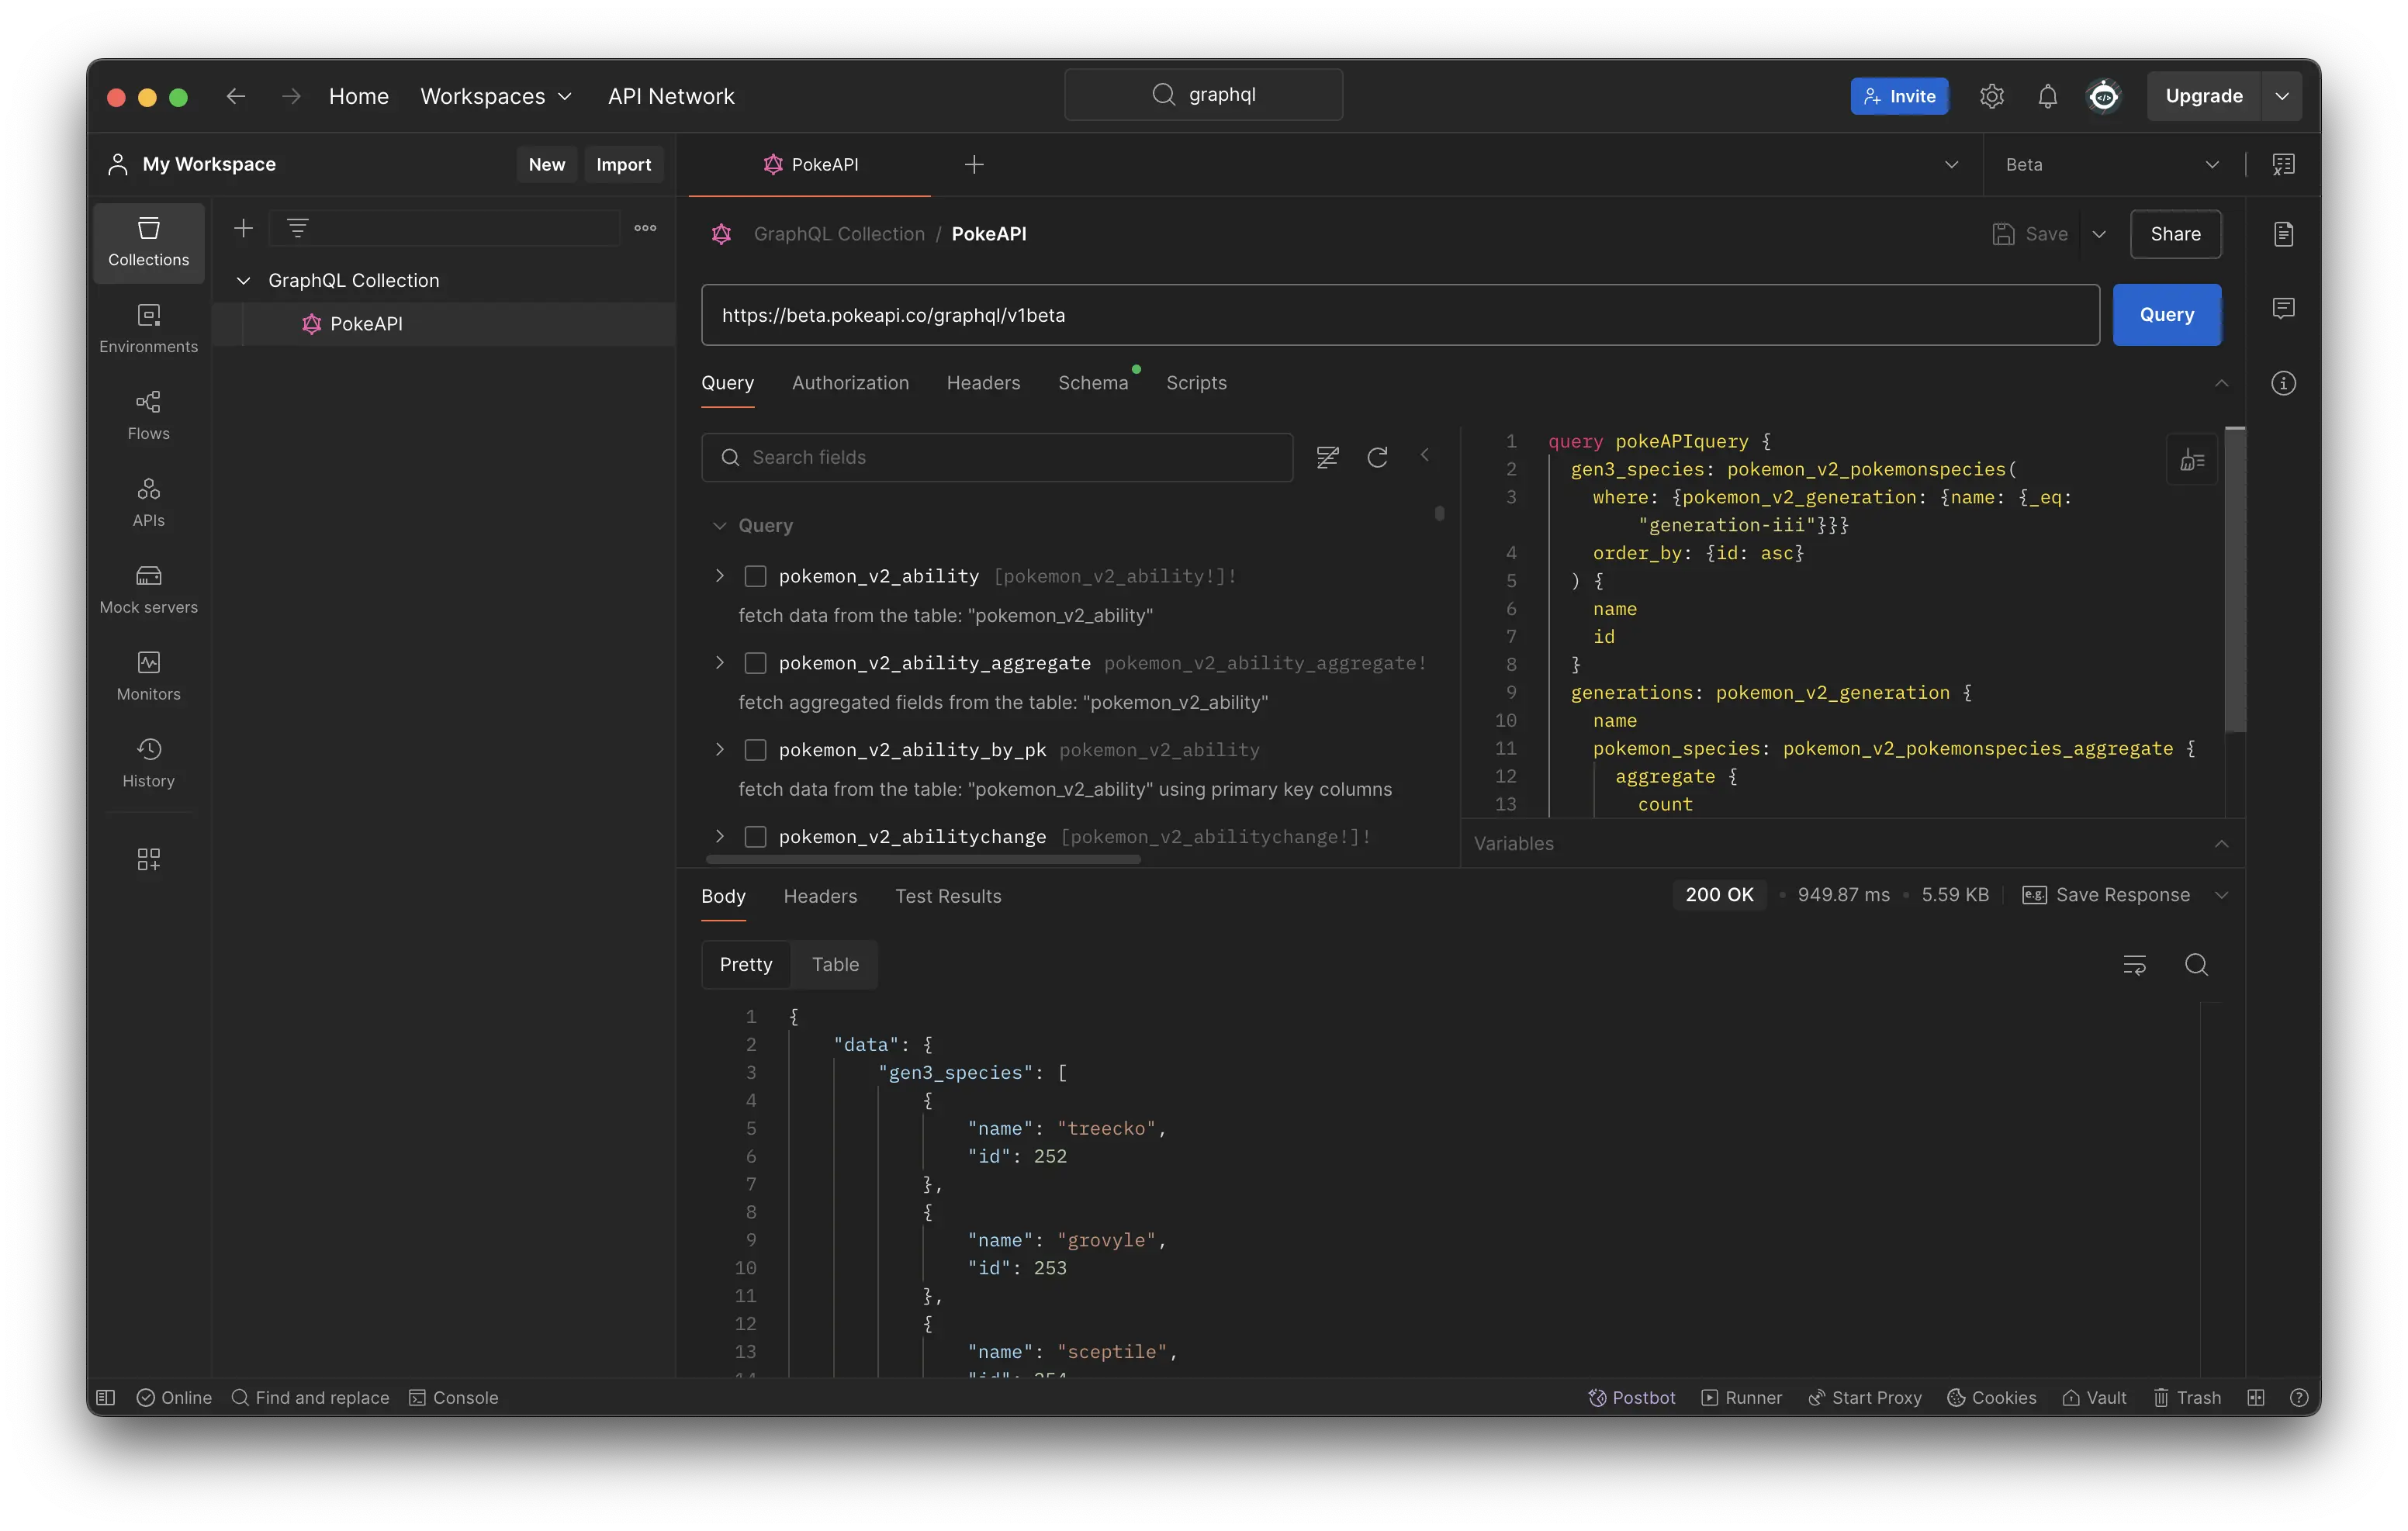This screenshot has height=1531, width=2408.
Task: Check the pokemon_v2_ability_by_pk field
Action: click(x=755, y=750)
